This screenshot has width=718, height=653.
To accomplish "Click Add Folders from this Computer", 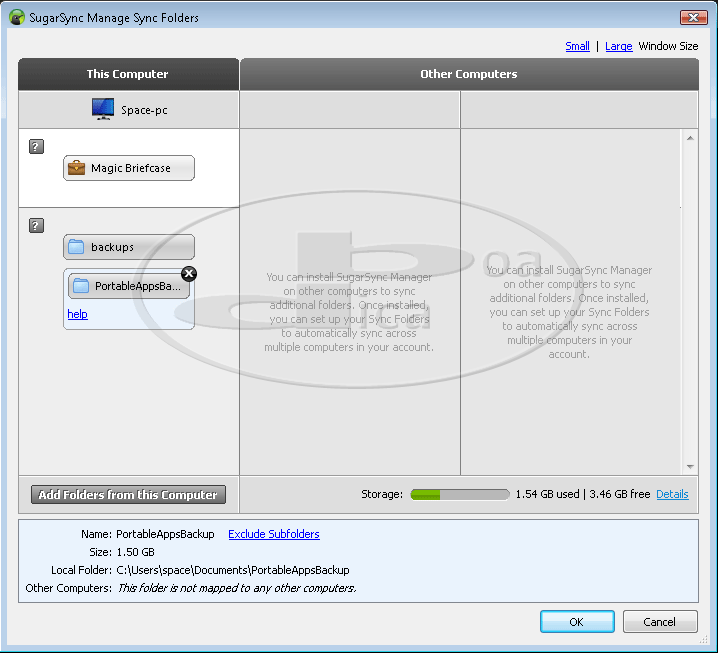I will (128, 495).
